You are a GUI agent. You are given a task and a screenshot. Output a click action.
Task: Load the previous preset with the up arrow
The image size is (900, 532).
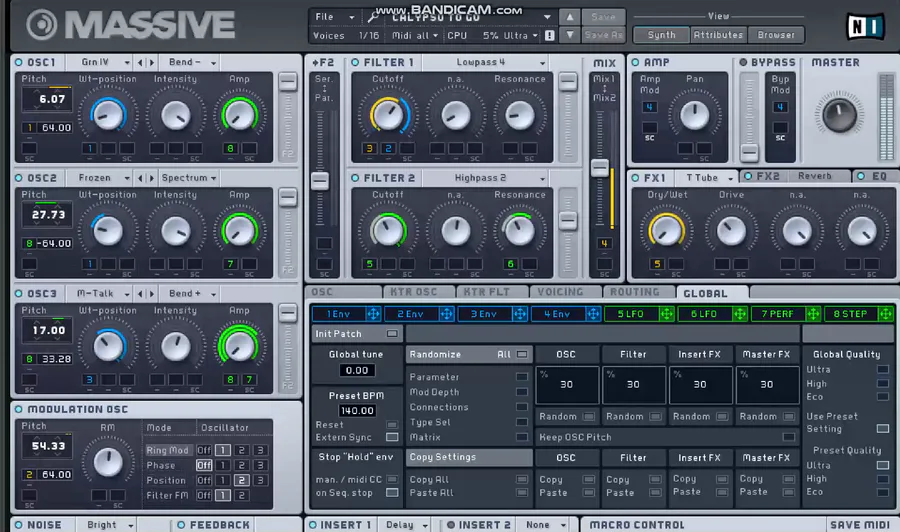click(569, 17)
